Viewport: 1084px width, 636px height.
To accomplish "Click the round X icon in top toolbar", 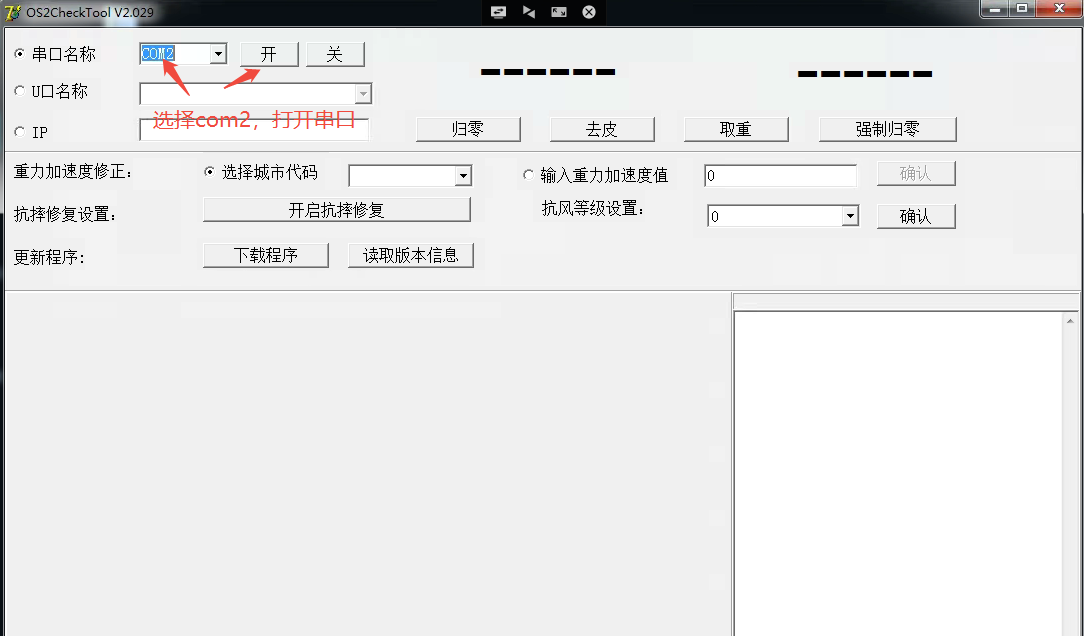I will (x=589, y=12).
